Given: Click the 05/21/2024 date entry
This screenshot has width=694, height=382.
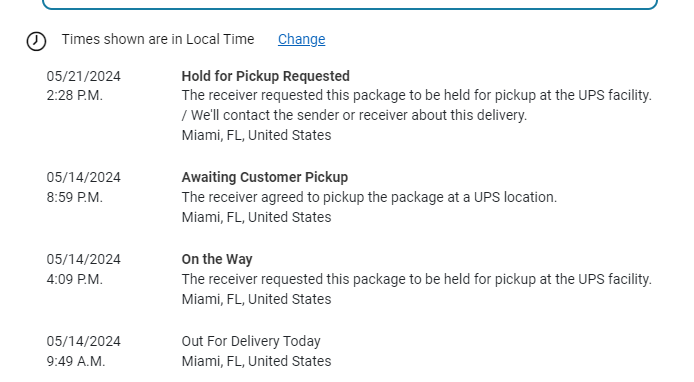Looking at the screenshot, I should (84, 76).
